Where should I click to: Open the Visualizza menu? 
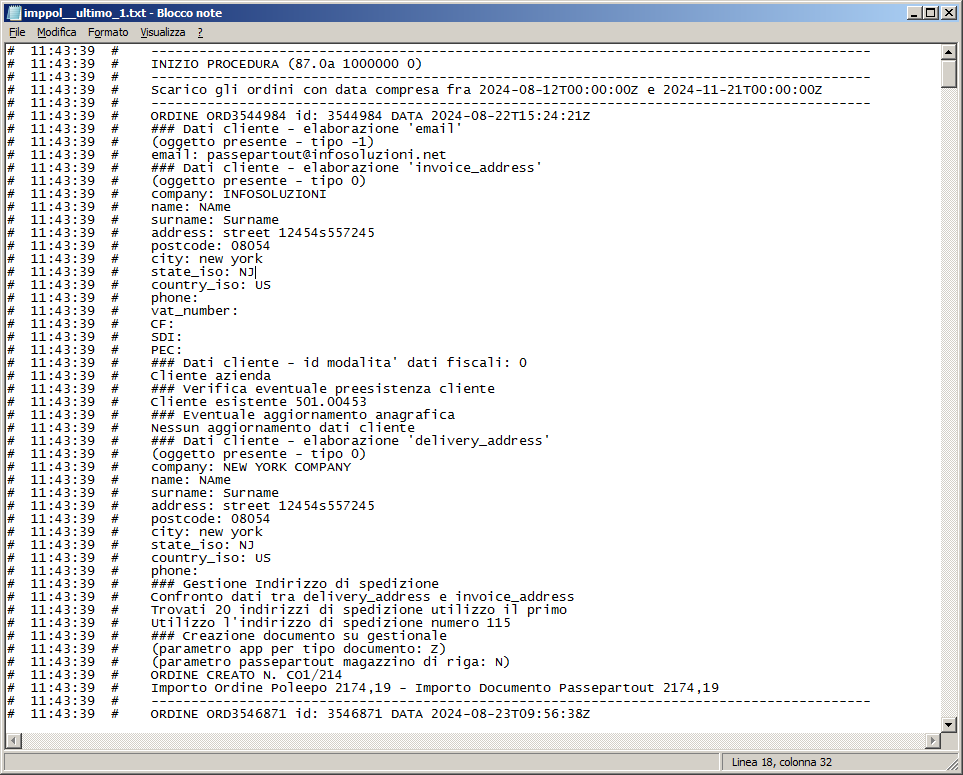click(162, 32)
